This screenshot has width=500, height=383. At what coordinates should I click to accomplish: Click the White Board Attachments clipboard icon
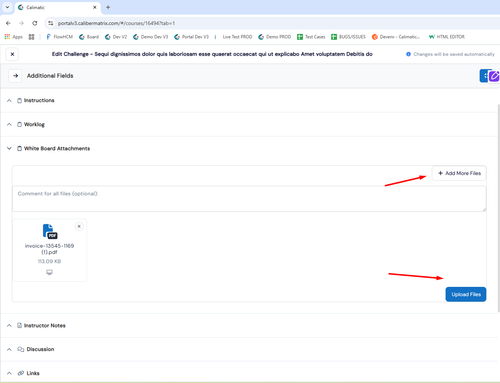19,148
